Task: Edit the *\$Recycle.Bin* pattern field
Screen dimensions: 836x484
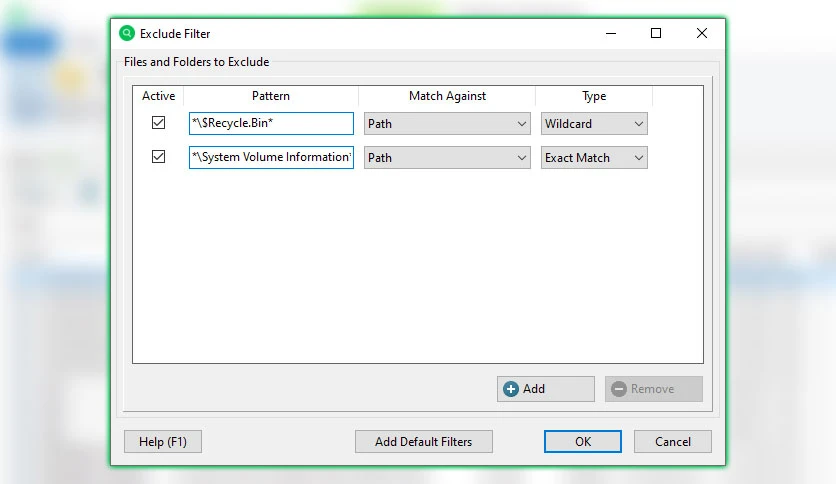Action: 271,123
